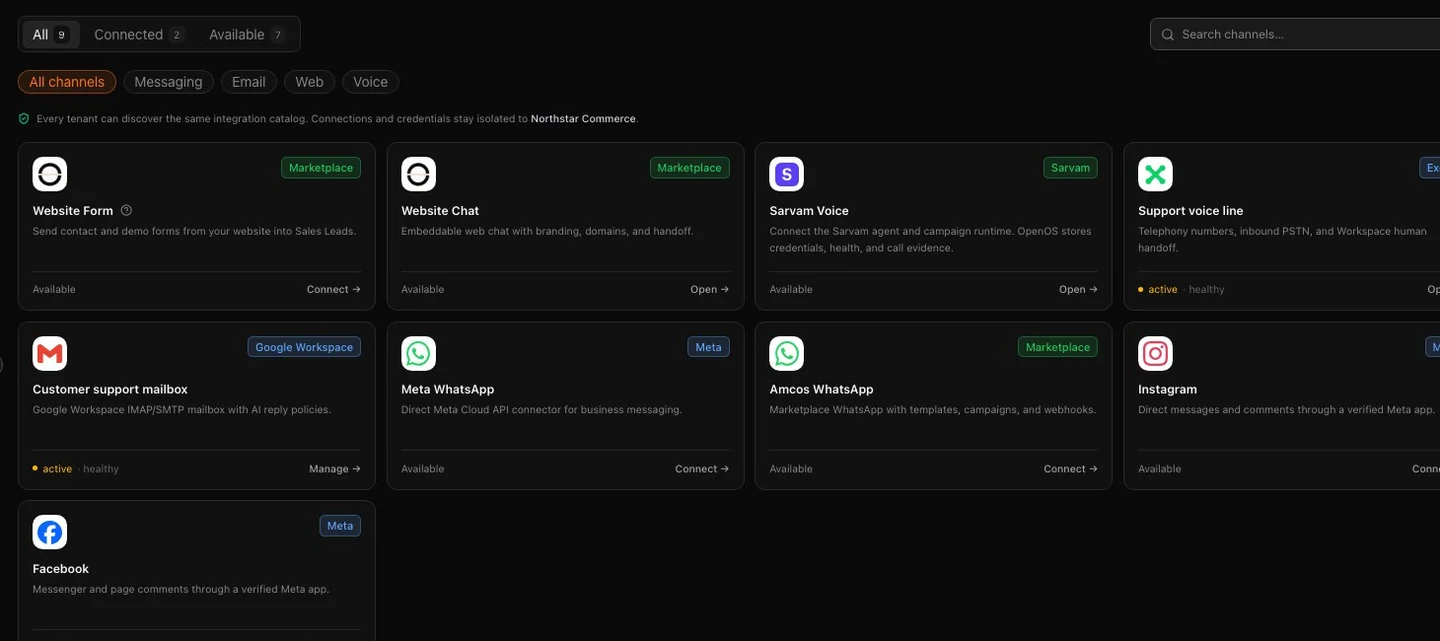The height and width of the screenshot is (641, 1440).
Task: Connect the Website Form channel
Action: tap(334, 289)
